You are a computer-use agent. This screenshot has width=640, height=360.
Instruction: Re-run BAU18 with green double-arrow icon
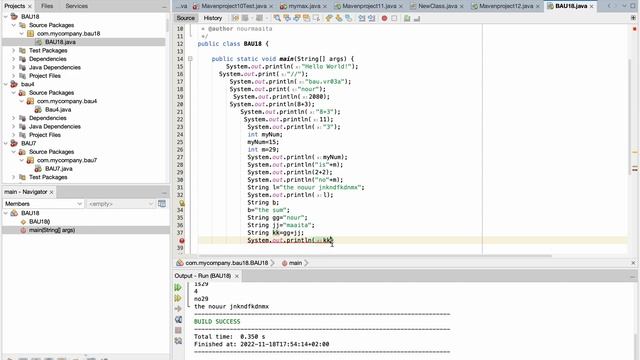click(x=178, y=287)
